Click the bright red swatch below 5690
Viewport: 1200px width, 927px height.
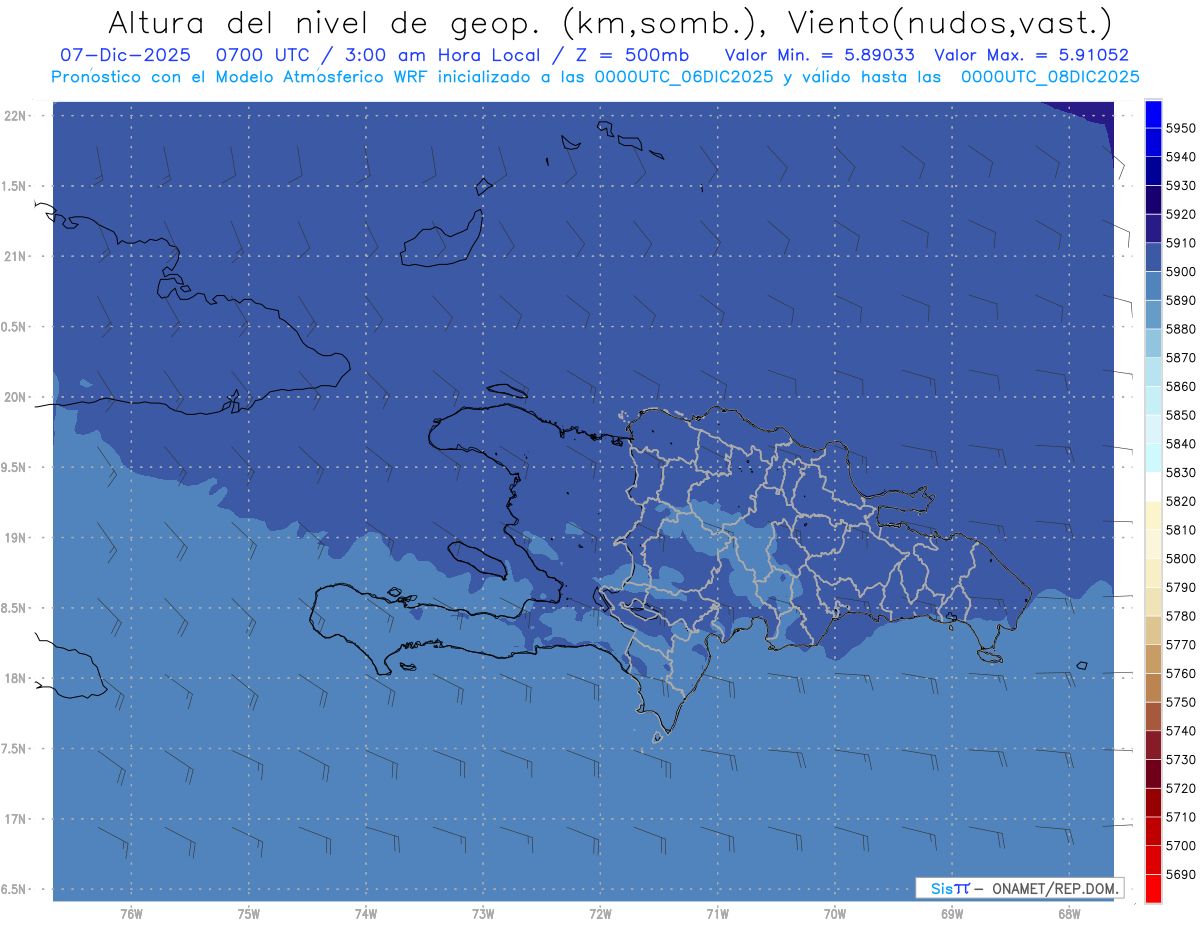[1153, 889]
